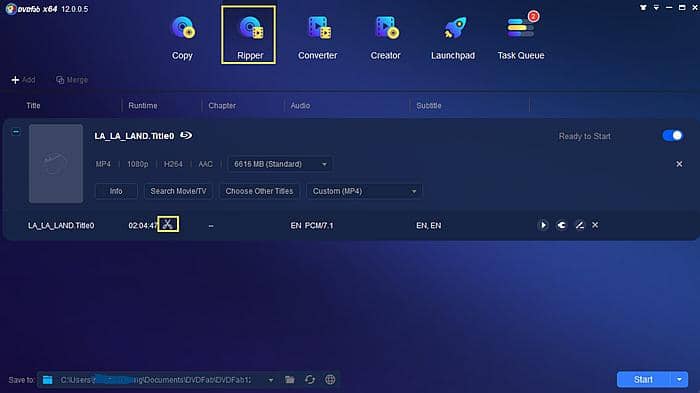Remove the LA_LA_LAND task with X
This screenshot has width=700, height=393.
coord(679,164)
